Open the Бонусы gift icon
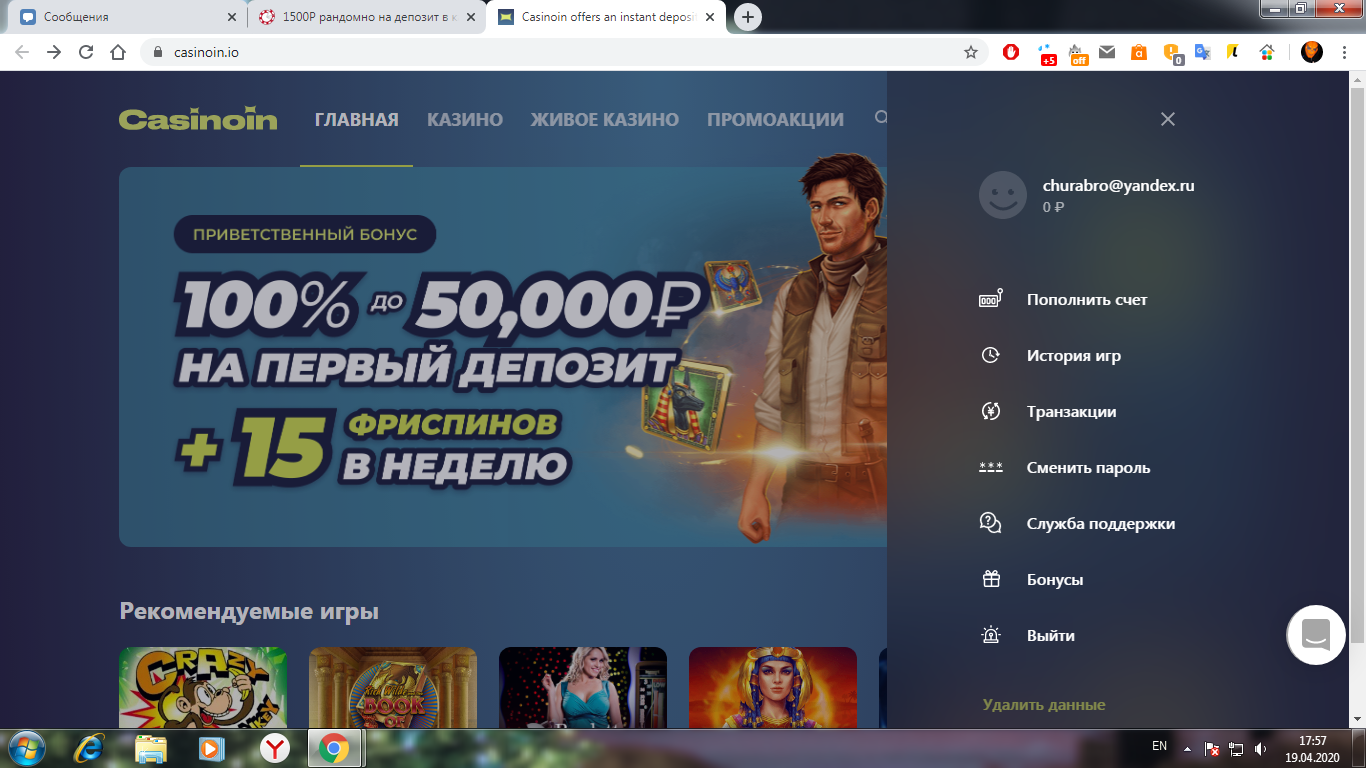The image size is (1366, 768). (x=991, y=578)
